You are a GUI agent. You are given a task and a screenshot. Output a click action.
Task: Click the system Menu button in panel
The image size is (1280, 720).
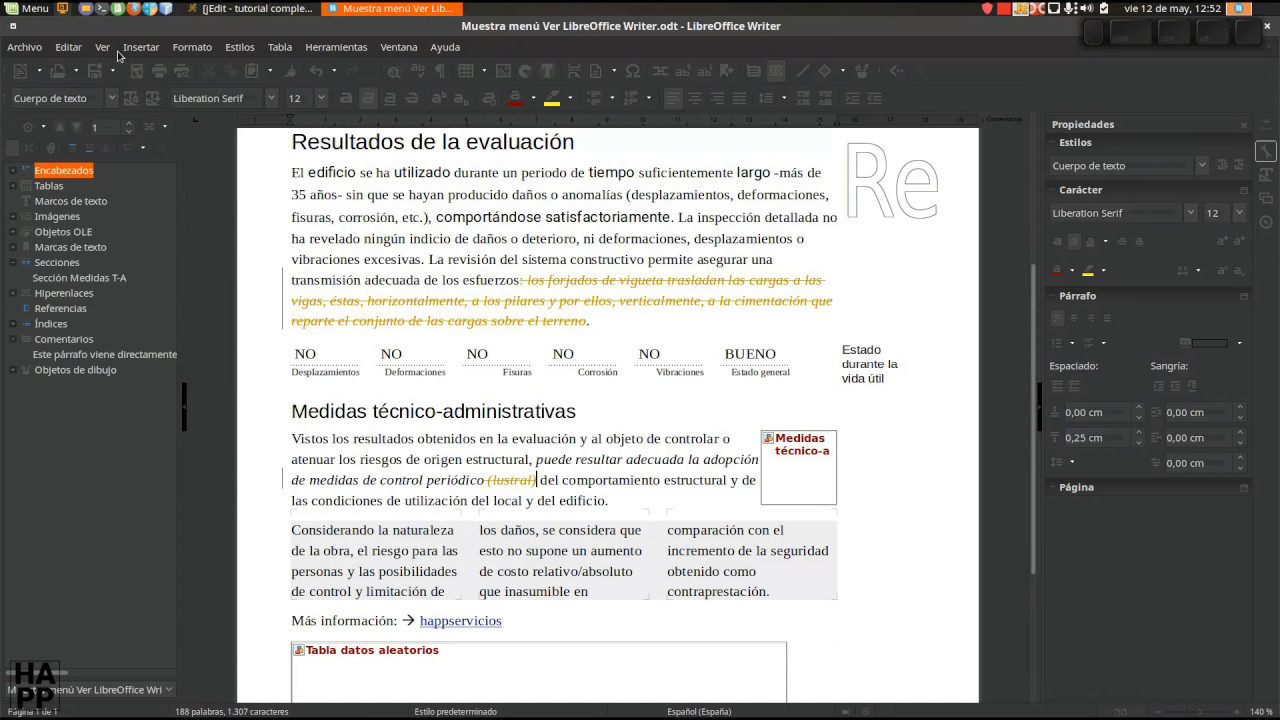[x=27, y=8]
